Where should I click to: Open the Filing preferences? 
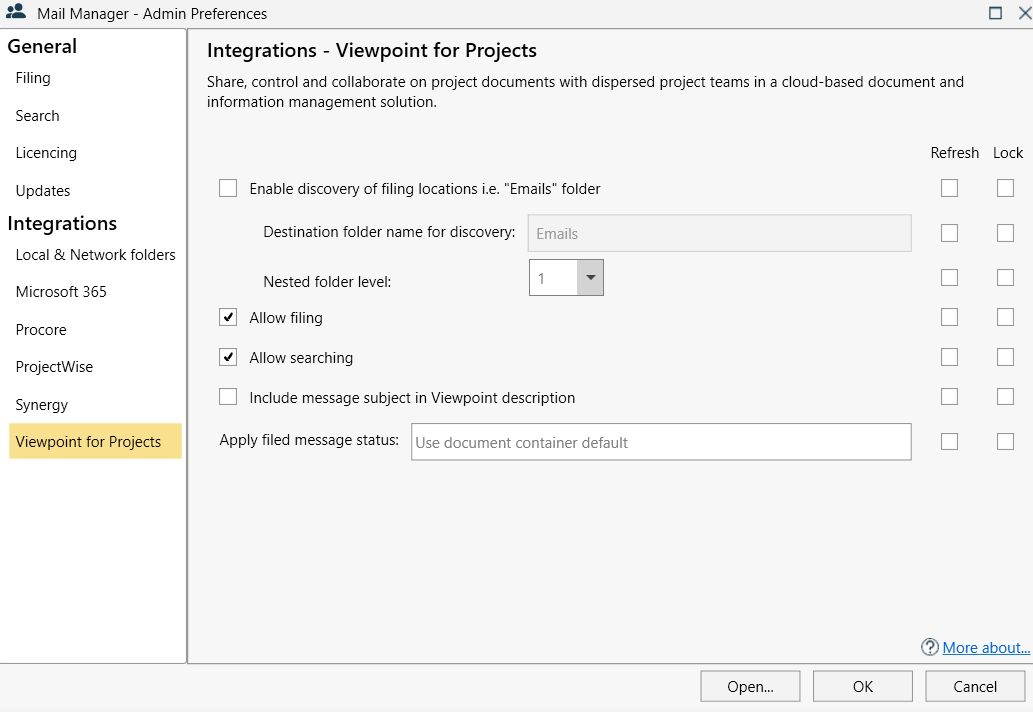click(31, 77)
